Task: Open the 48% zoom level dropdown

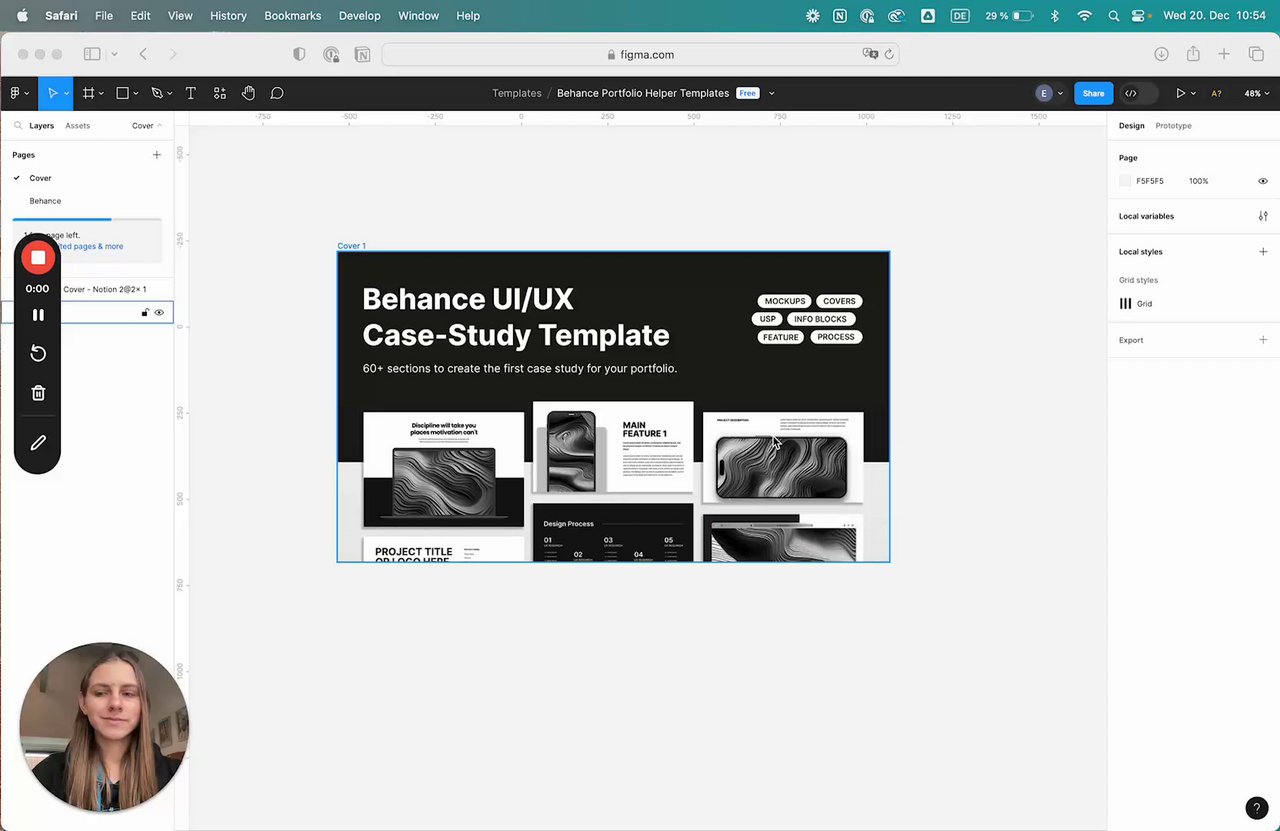Action: [x=1255, y=93]
